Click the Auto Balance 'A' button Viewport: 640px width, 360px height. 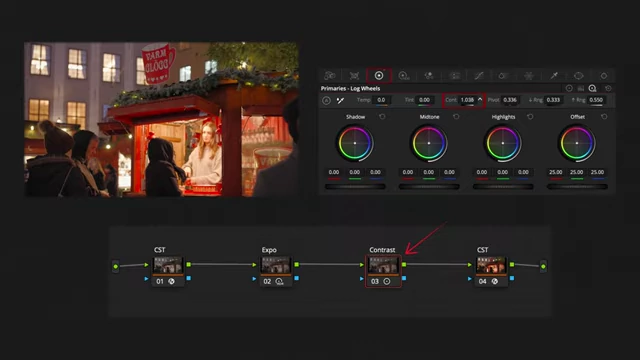click(x=327, y=100)
